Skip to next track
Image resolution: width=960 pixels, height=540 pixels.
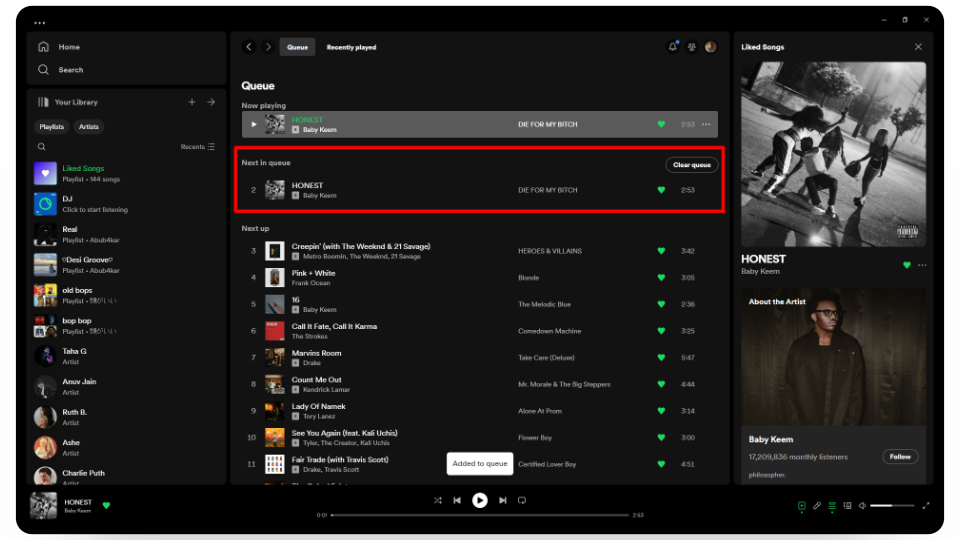click(x=503, y=500)
